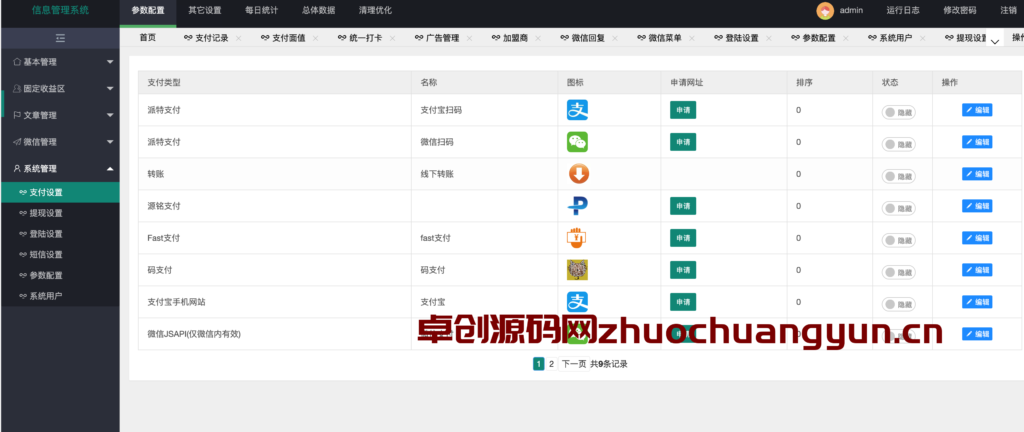The image size is (1024, 432).
Task: Close the 支付记录 tab
Action: click(238, 39)
